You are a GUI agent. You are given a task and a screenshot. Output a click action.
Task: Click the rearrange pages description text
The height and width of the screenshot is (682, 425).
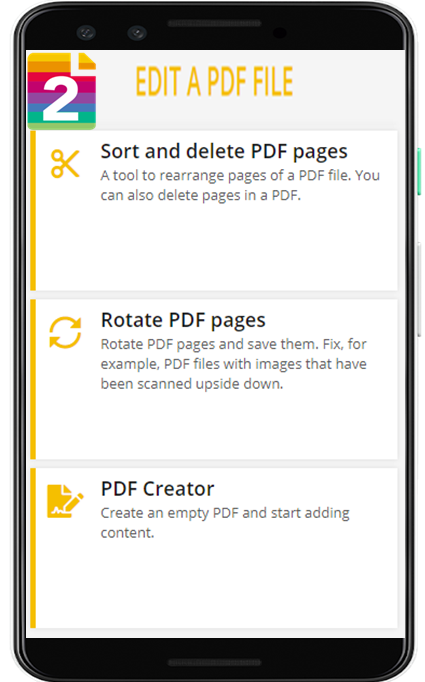(x=240, y=185)
